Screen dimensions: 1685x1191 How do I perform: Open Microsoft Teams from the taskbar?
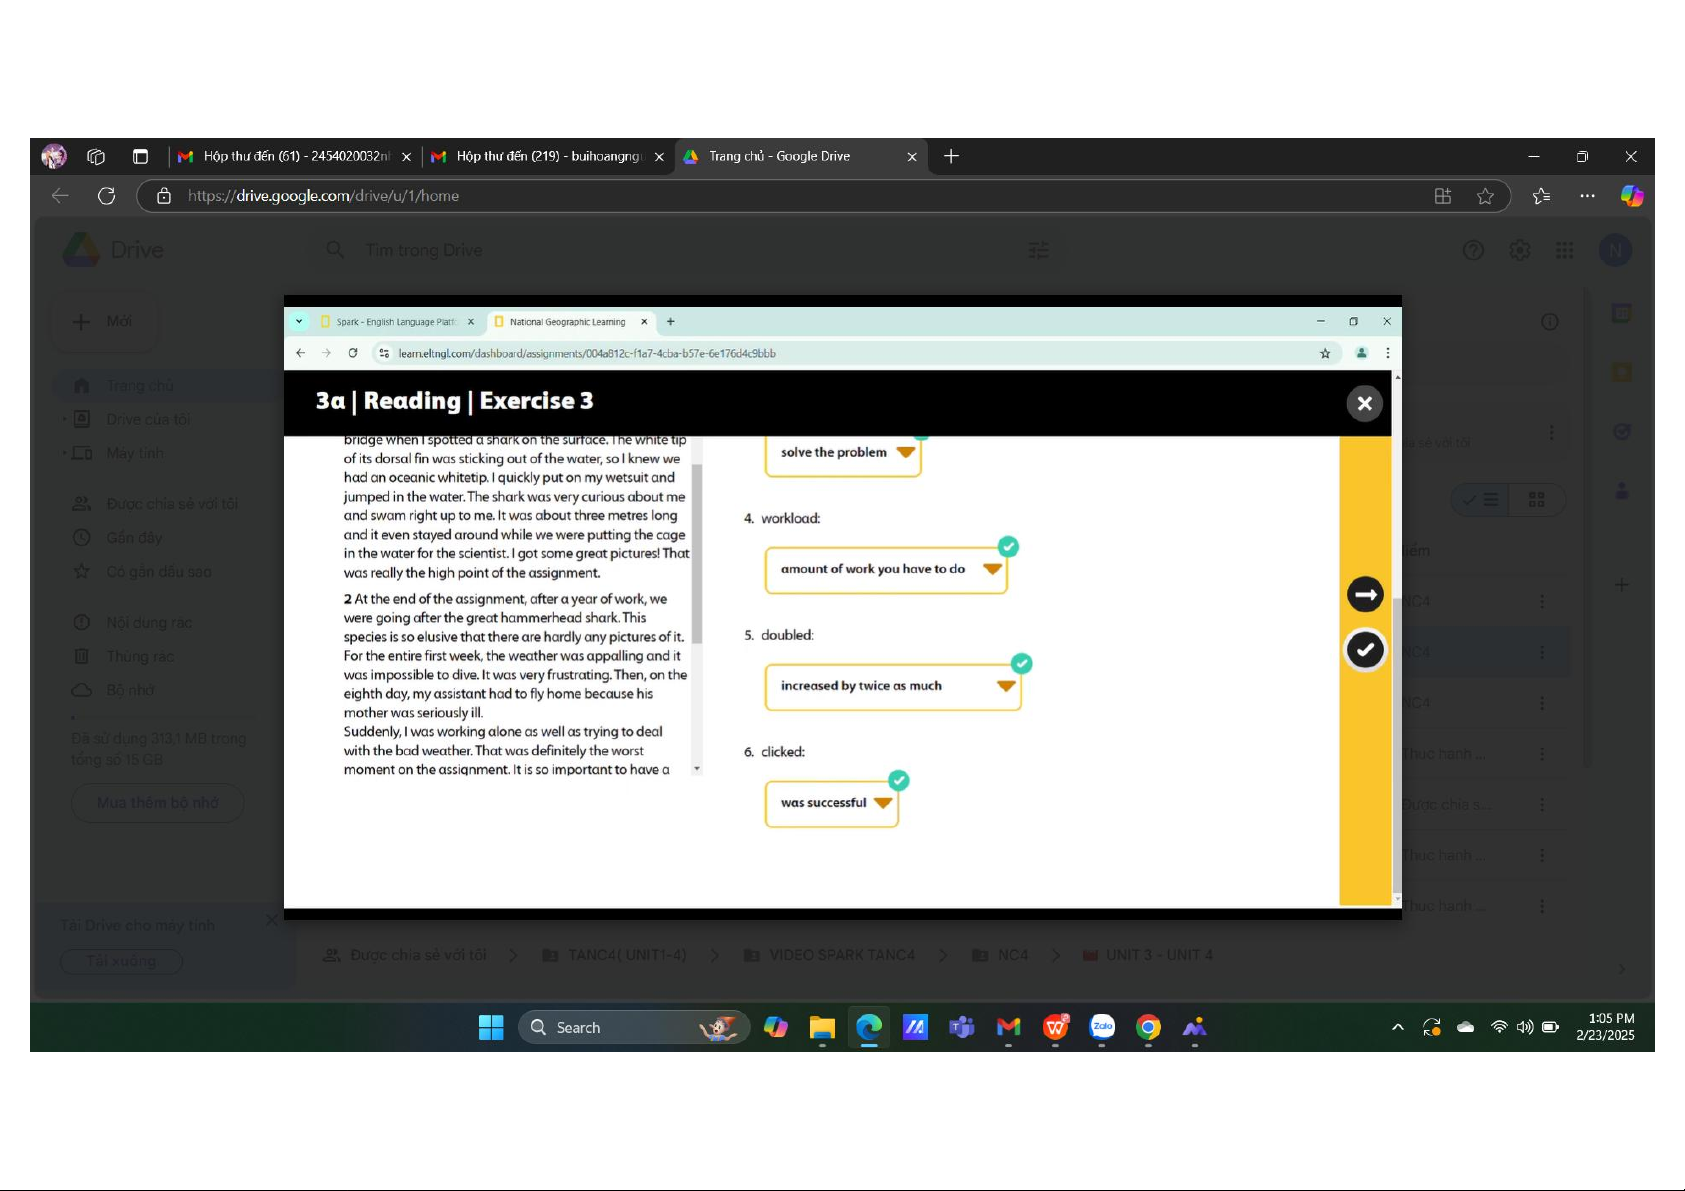pos(961,1027)
